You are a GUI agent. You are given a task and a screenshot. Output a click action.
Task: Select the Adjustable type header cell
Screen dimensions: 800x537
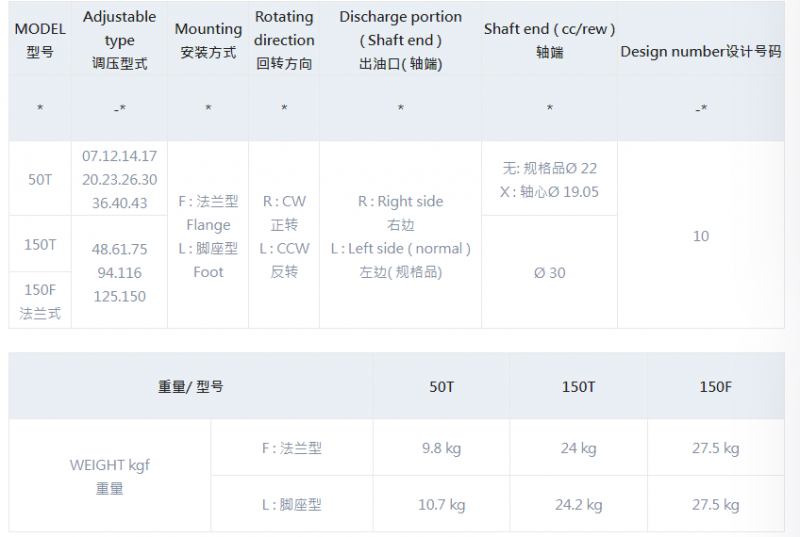(119, 40)
